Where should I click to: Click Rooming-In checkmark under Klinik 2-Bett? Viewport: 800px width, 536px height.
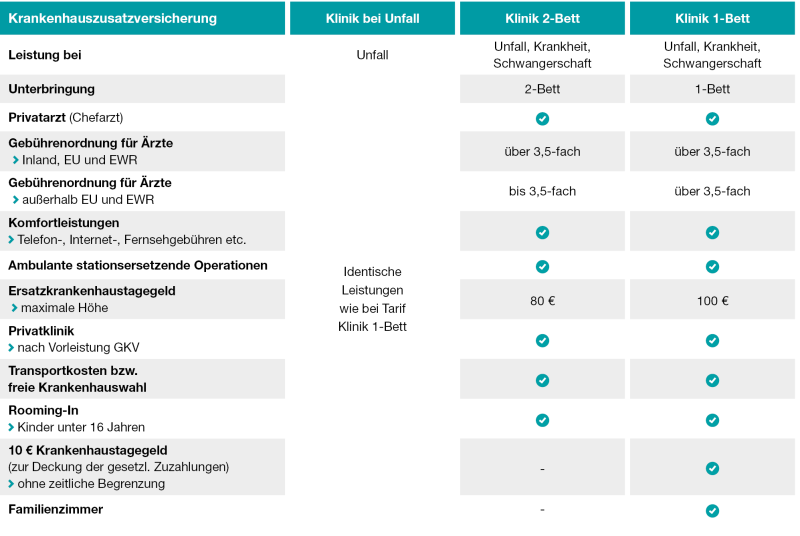(x=542, y=420)
